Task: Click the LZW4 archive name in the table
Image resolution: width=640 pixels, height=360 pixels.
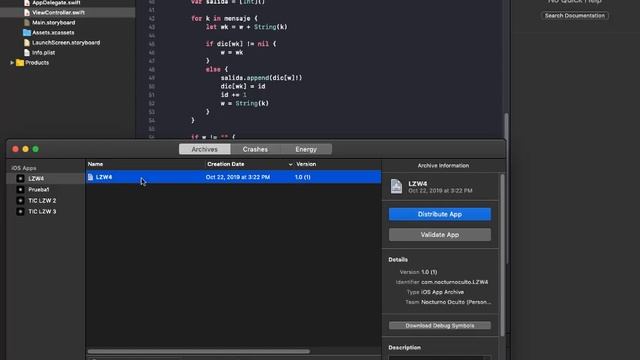Action: [x=104, y=177]
